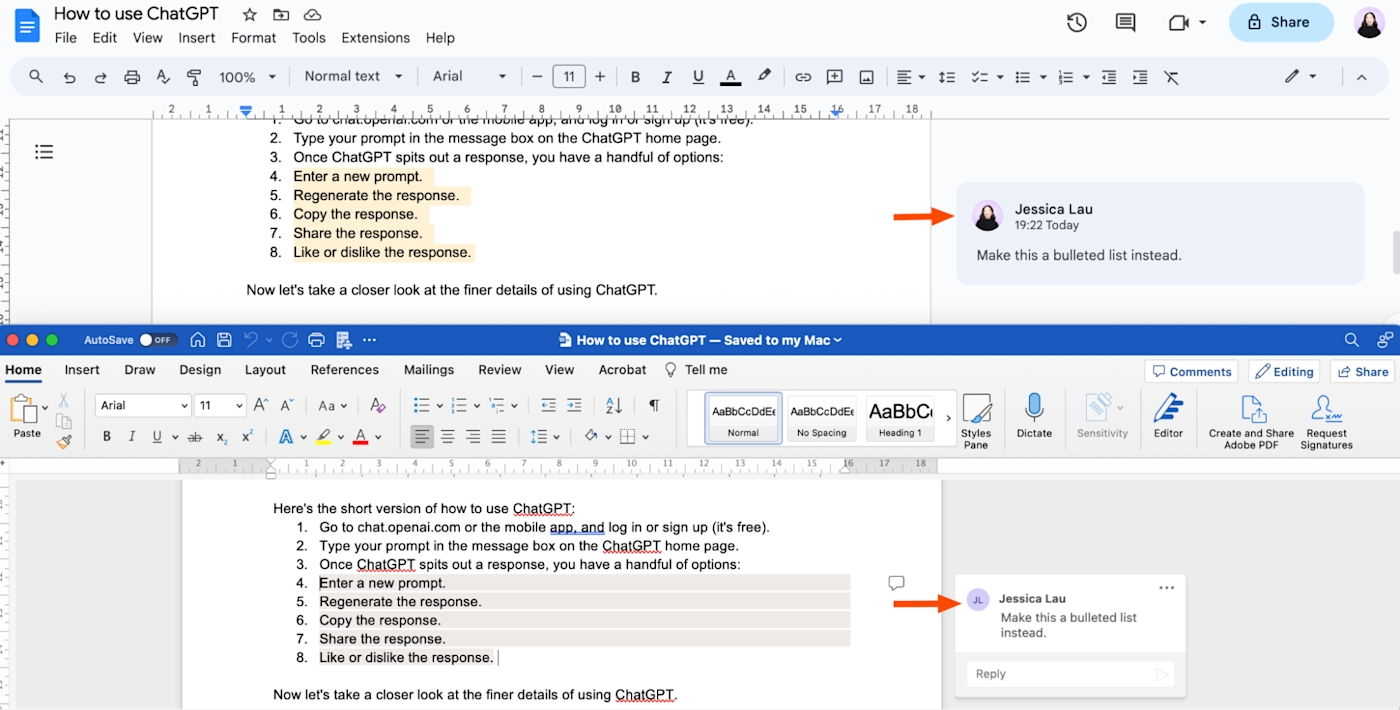The width and height of the screenshot is (1400, 710).
Task: Open the zoom 100% dropdown in Google Docs
Action: 248,77
